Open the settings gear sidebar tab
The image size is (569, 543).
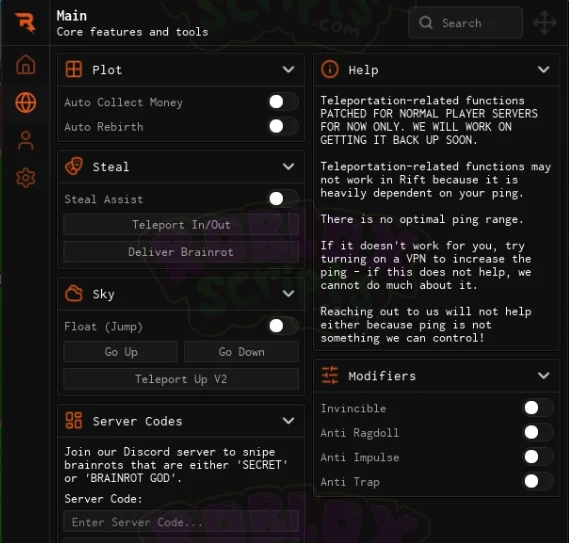pyautogui.click(x=25, y=178)
